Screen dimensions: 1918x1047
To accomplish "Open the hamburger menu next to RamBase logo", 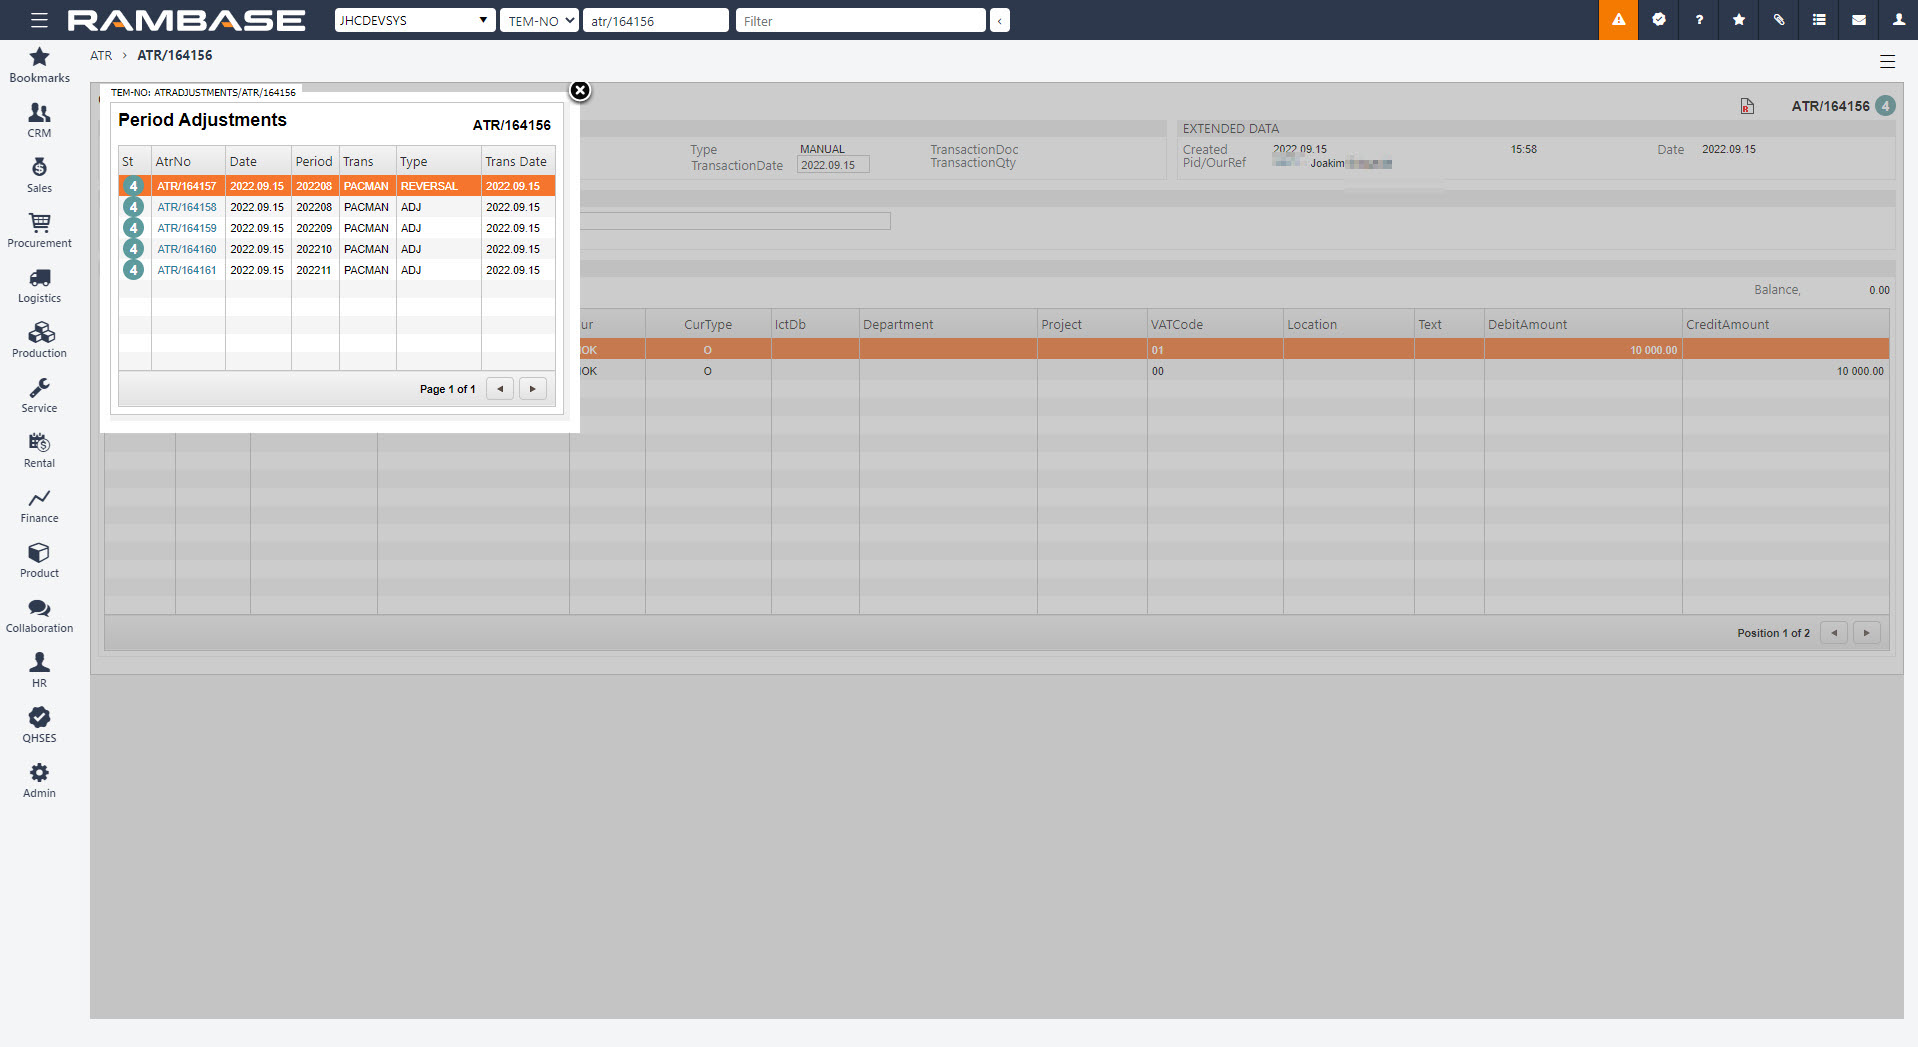I will (39, 20).
